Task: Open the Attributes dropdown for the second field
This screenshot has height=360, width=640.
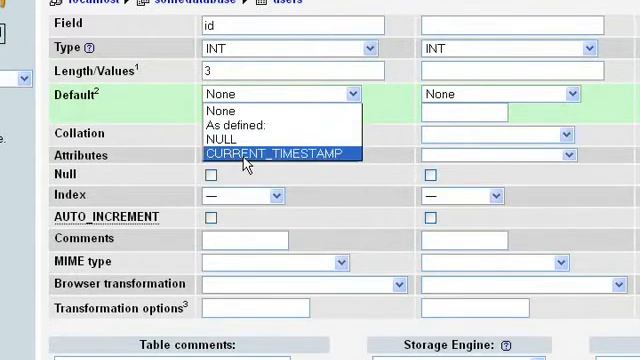Action: coord(499,155)
